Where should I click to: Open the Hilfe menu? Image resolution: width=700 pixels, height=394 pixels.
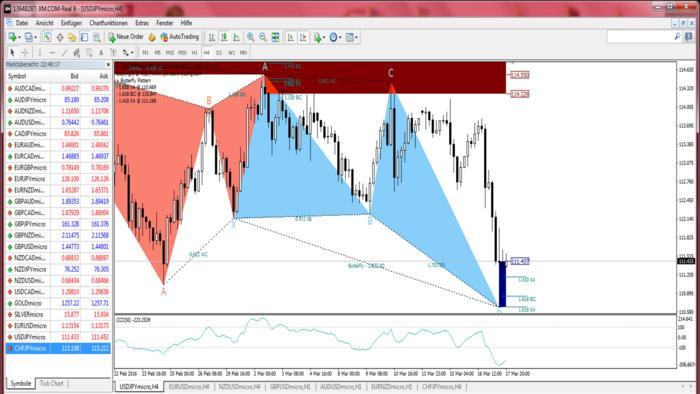point(186,23)
